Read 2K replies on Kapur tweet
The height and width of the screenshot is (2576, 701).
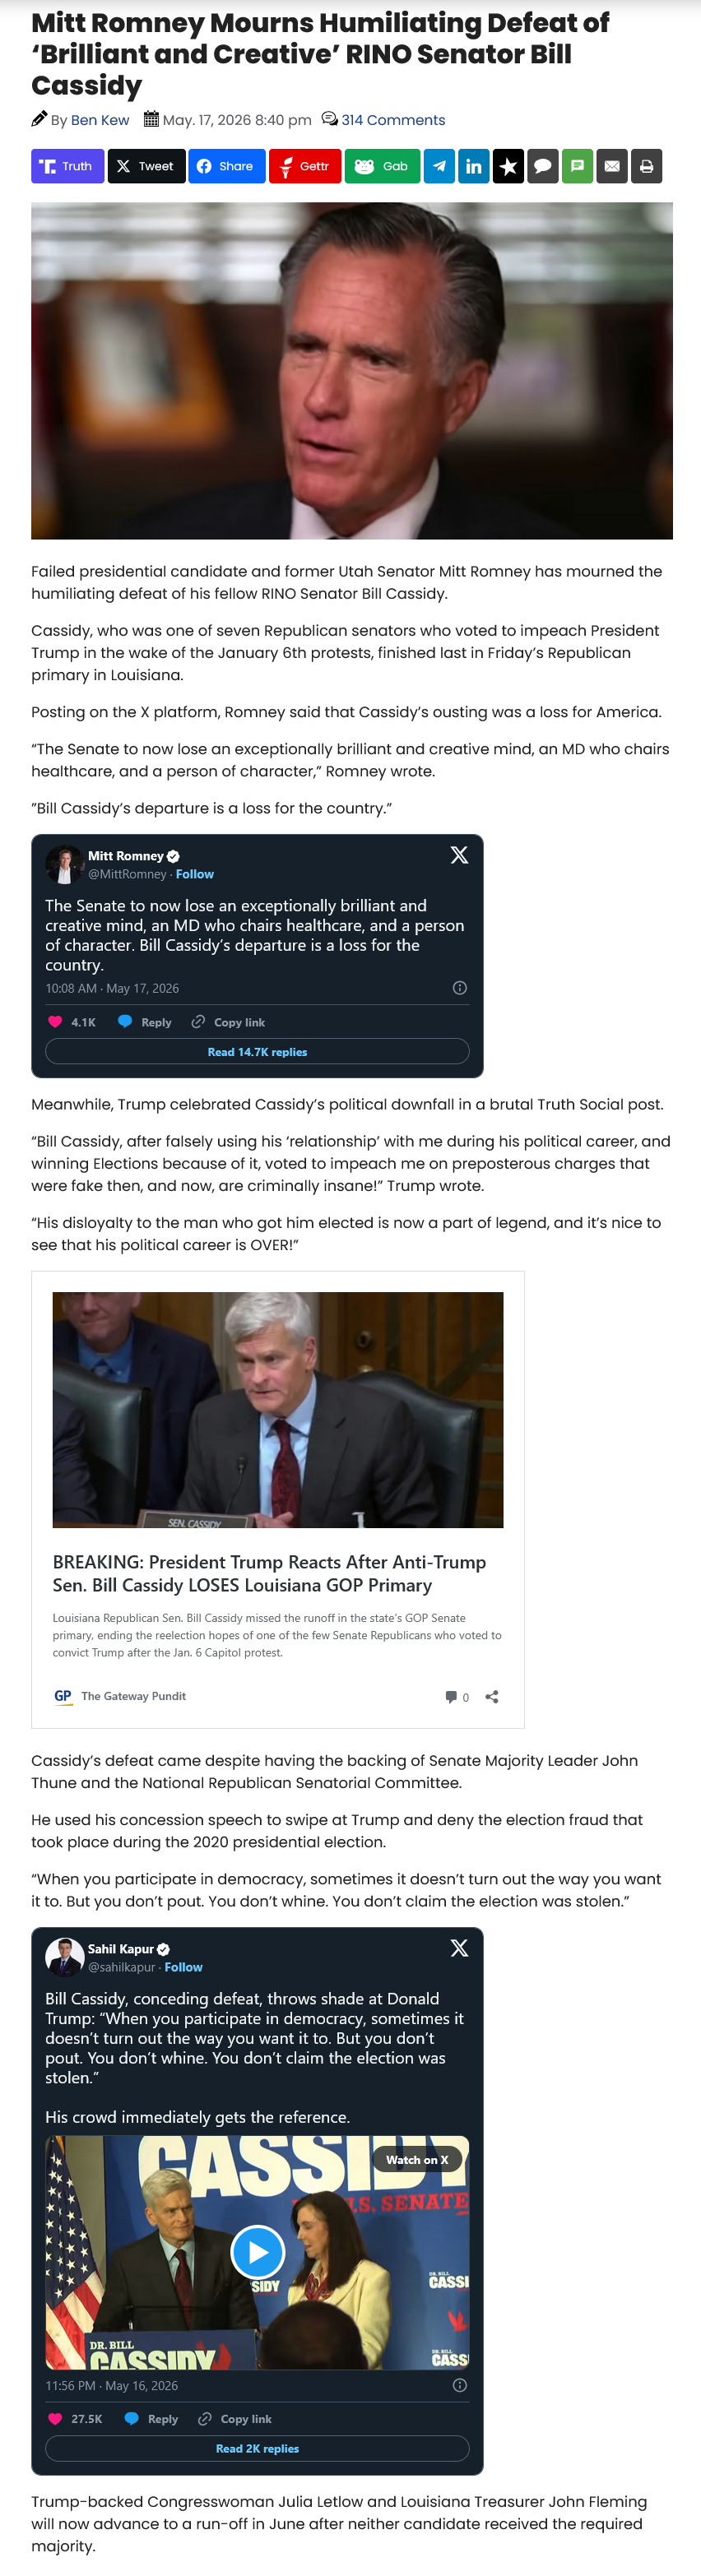point(257,2448)
